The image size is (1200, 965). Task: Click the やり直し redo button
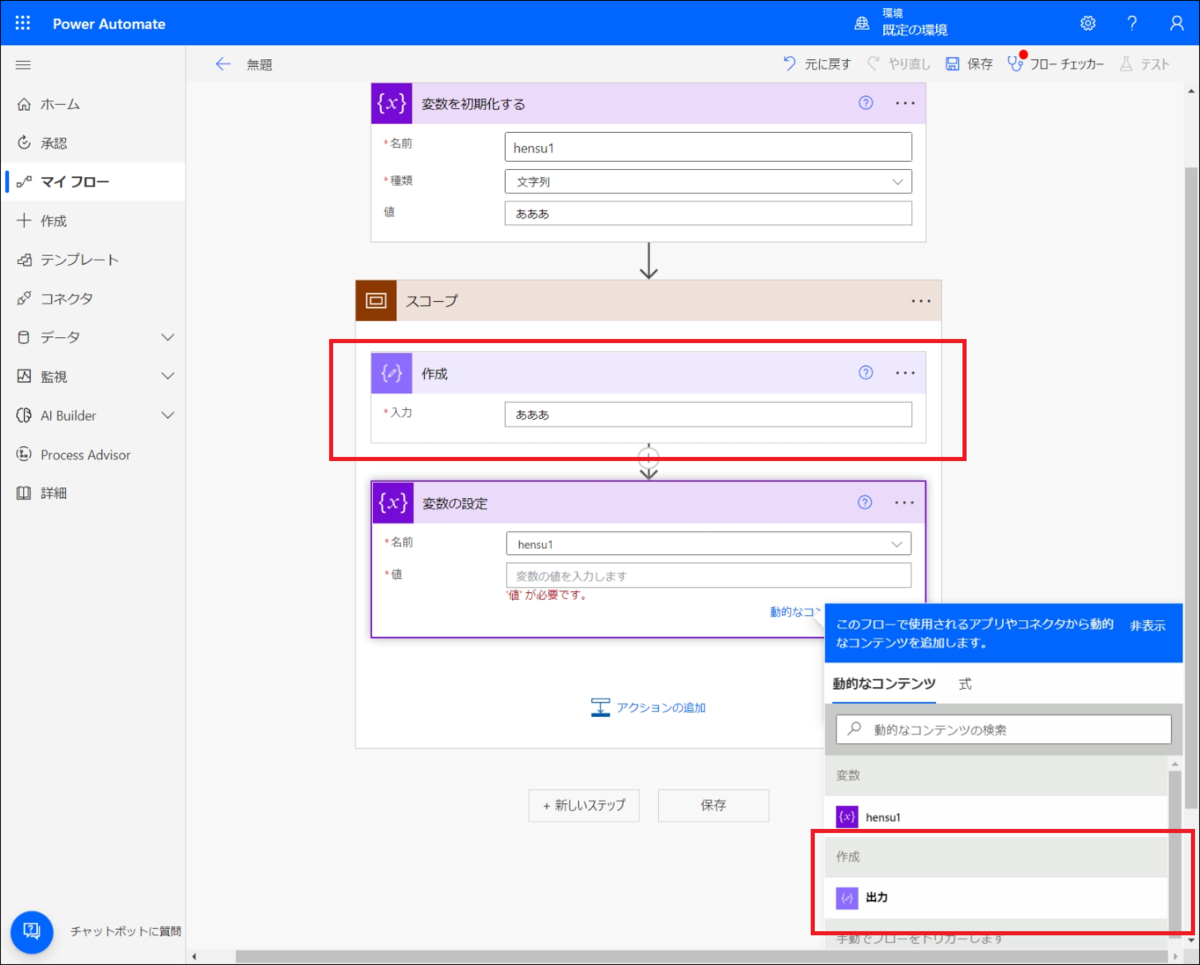pos(898,64)
